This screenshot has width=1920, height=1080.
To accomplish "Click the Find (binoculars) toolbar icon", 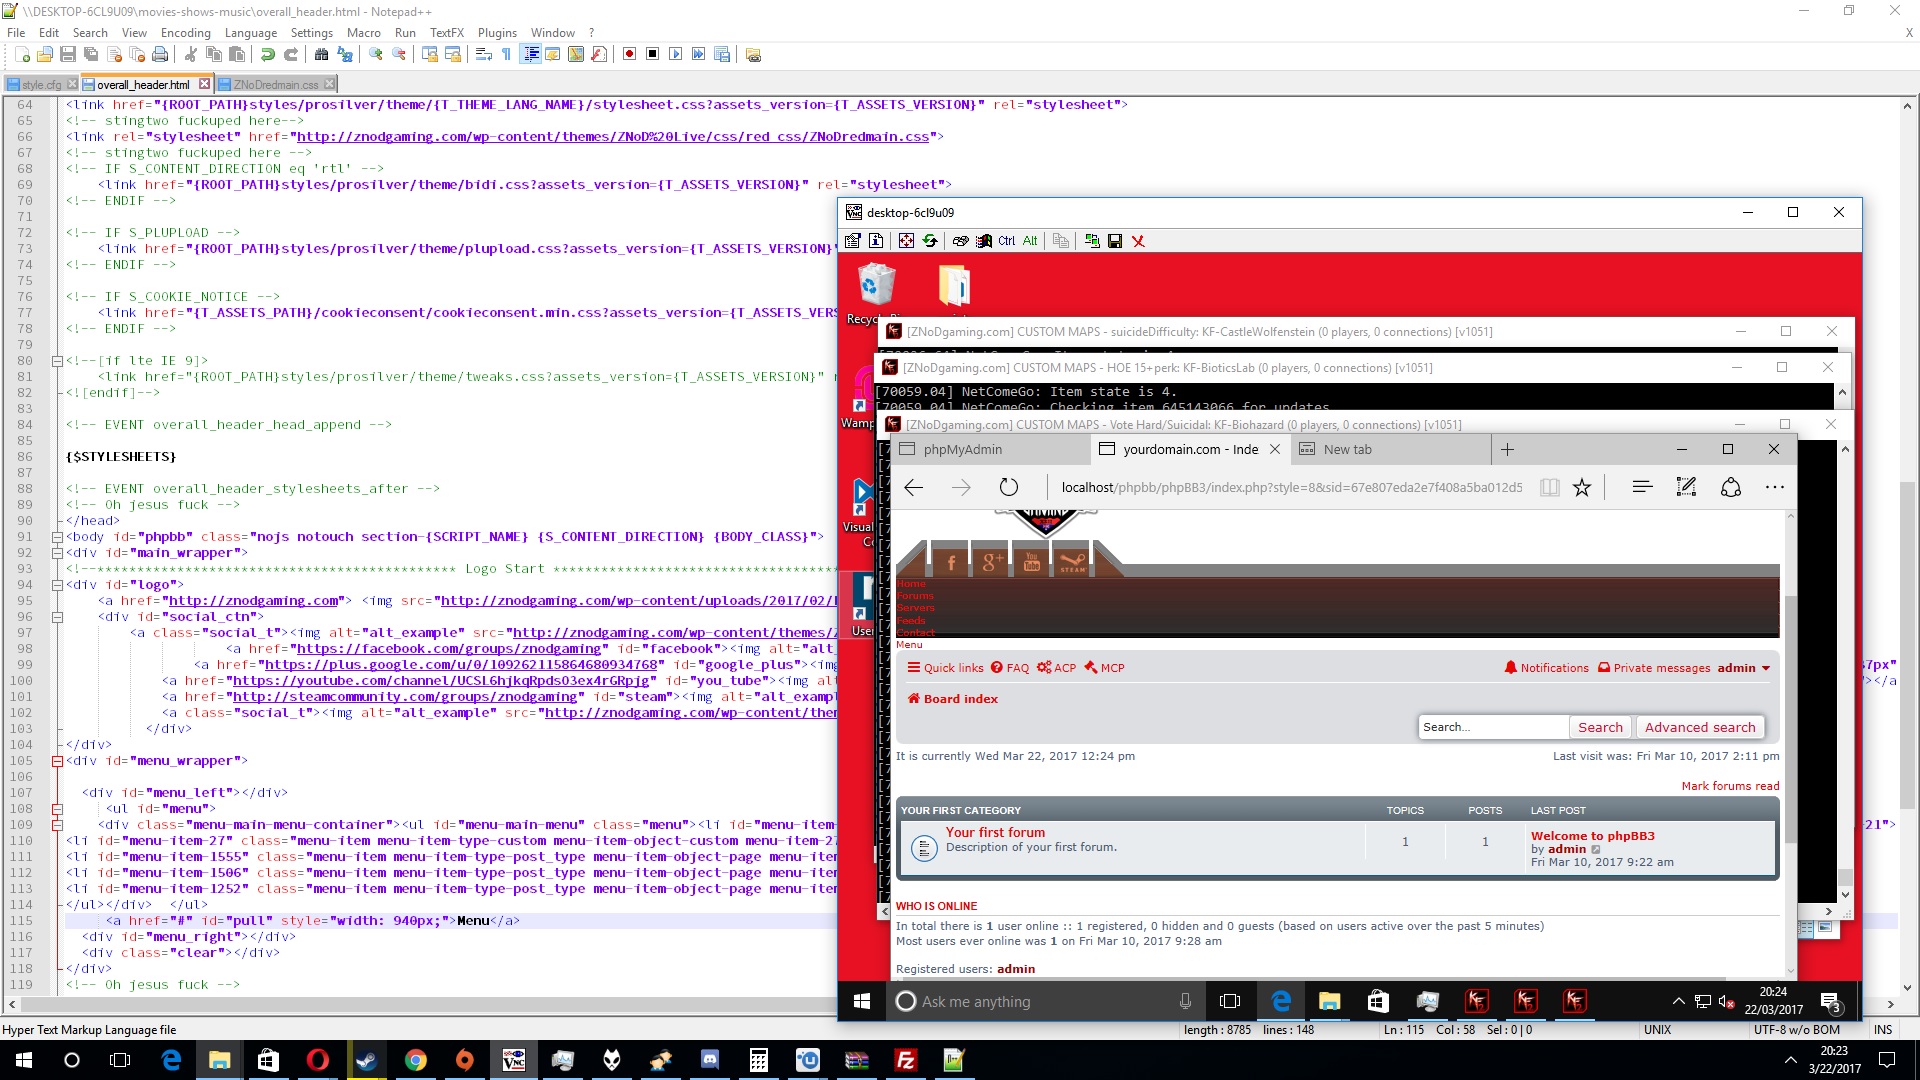I will click(322, 54).
